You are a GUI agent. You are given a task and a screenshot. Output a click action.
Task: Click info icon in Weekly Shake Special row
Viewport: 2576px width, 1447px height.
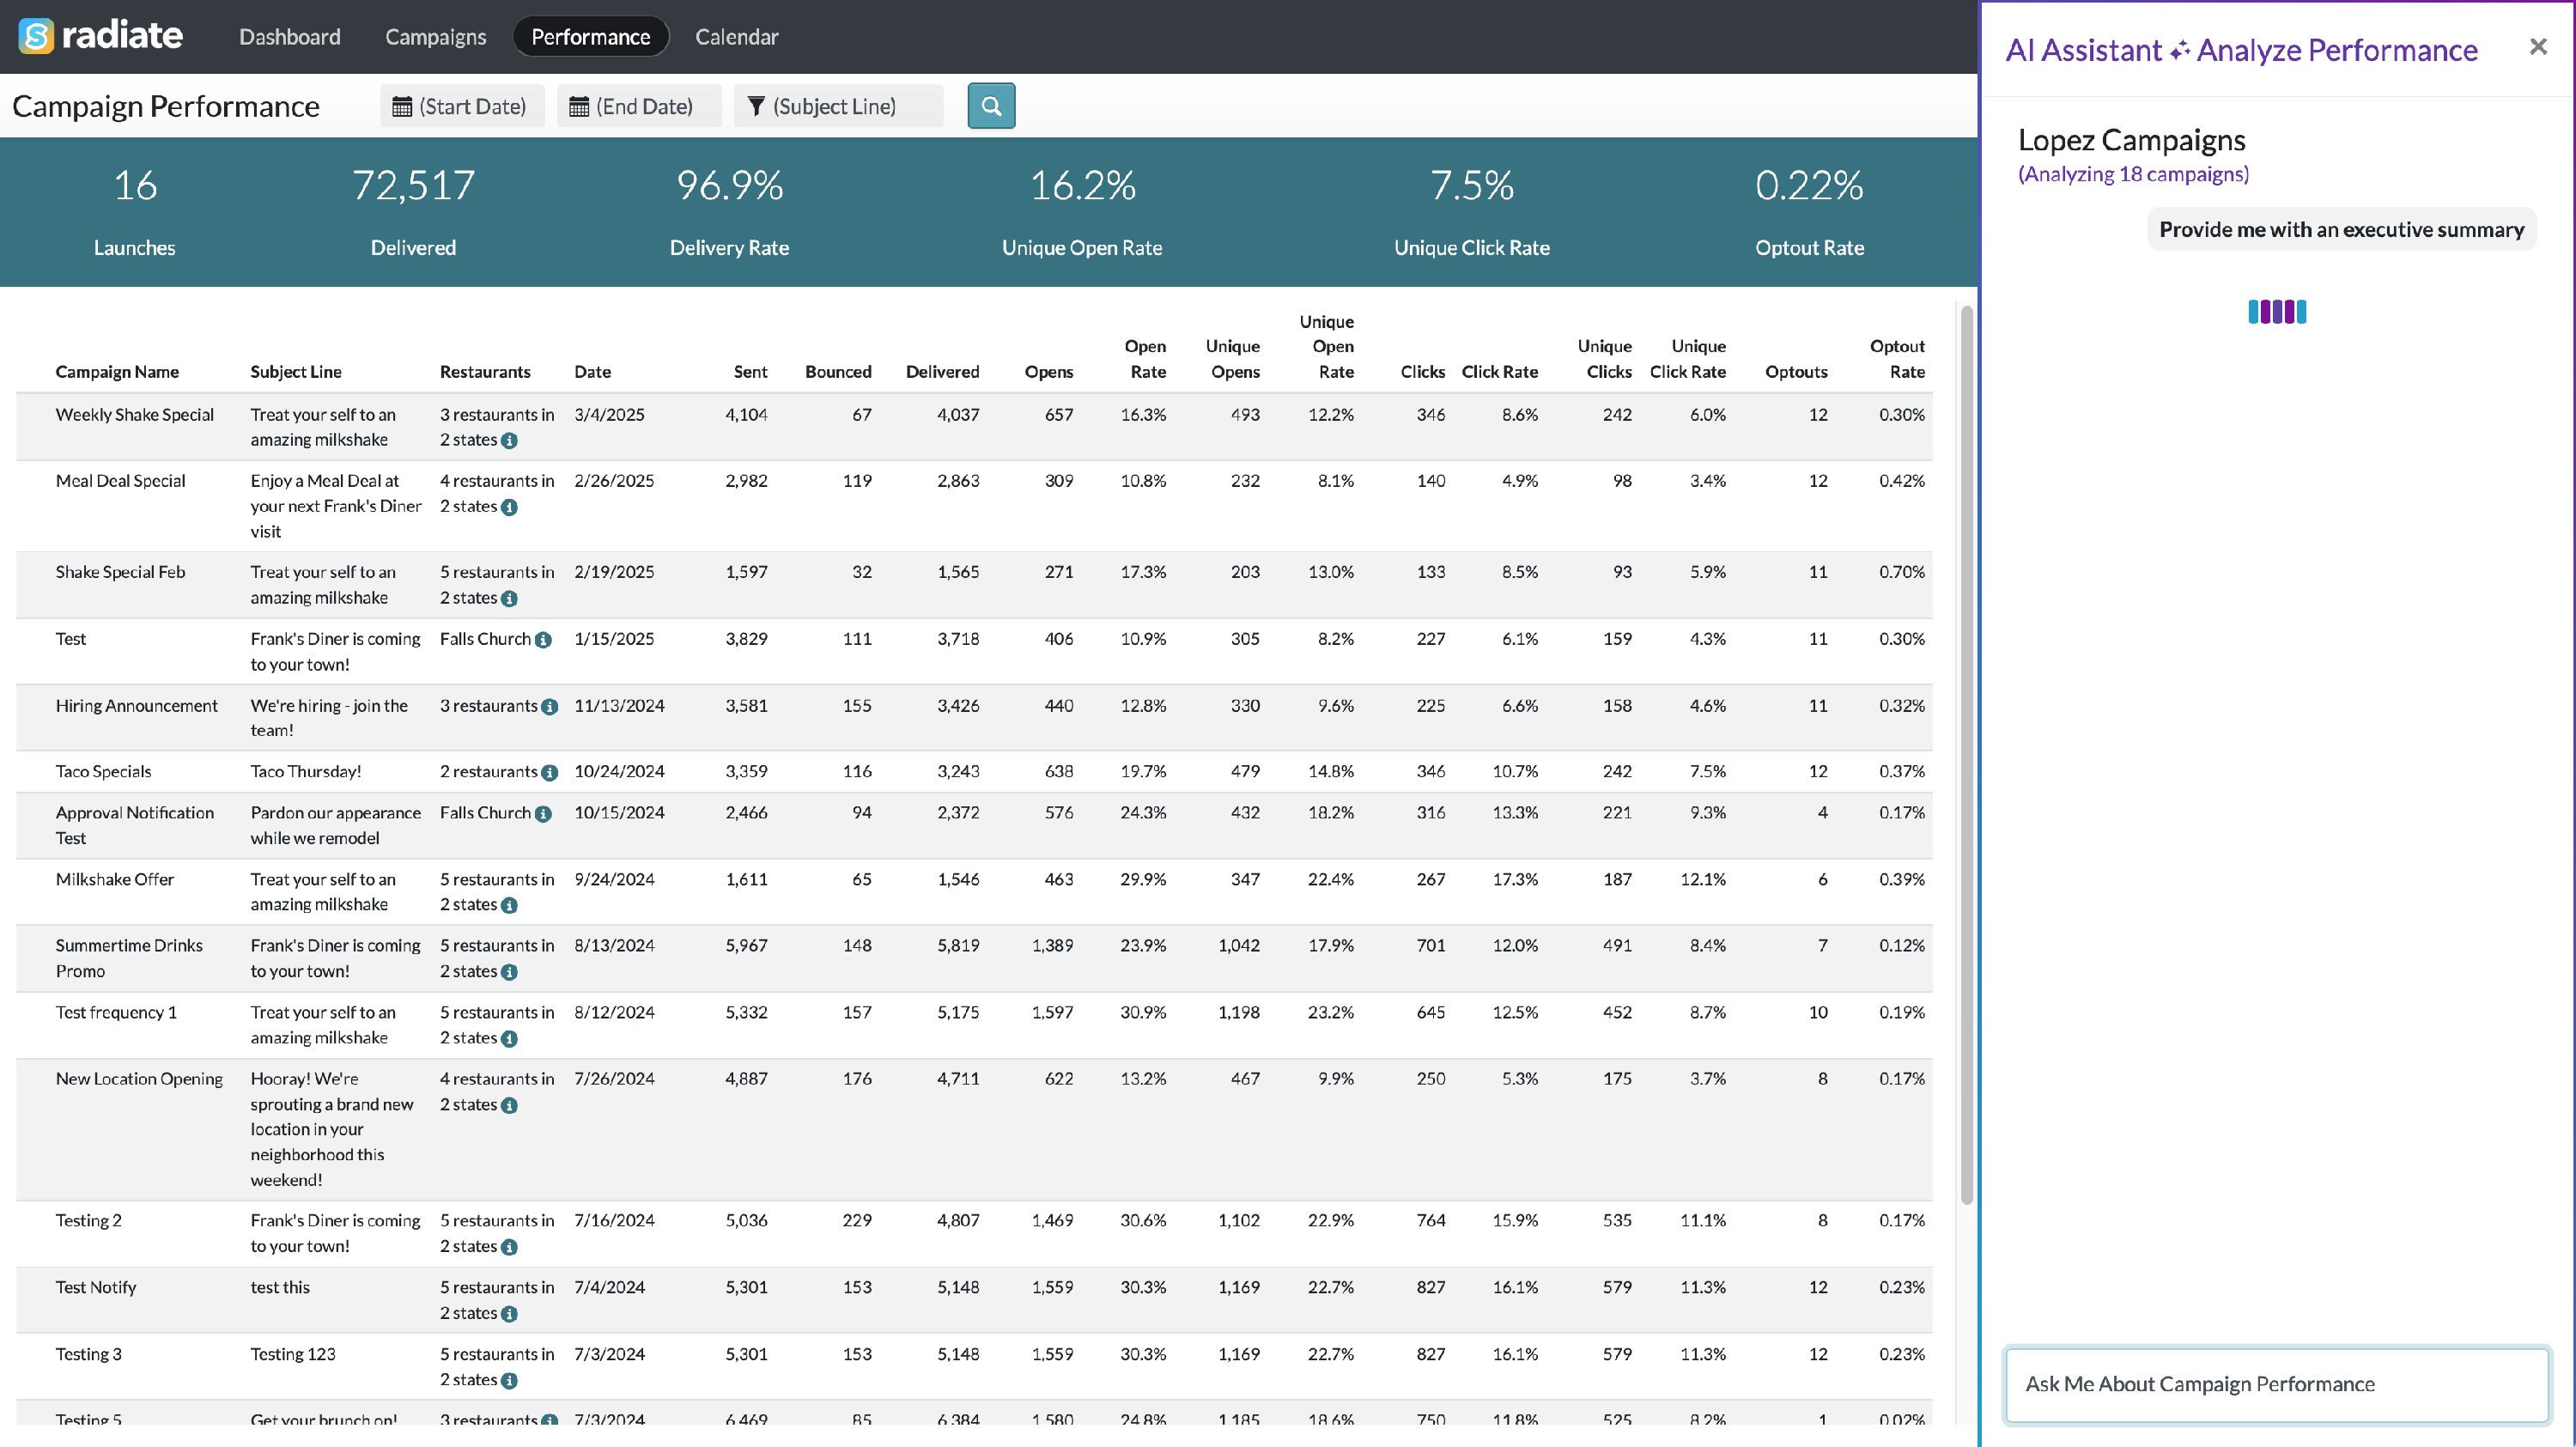click(509, 441)
